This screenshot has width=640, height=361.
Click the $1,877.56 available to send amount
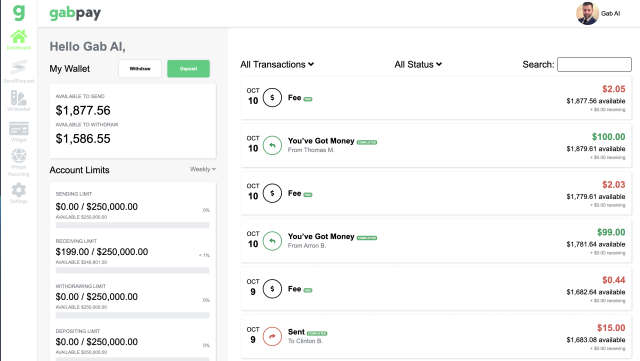click(83, 110)
